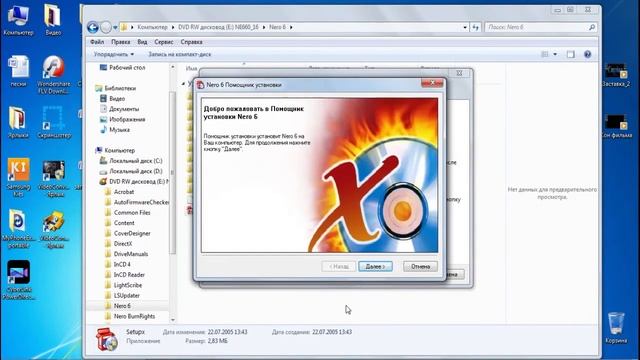Select the Content folder in tree
The width and height of the screenshot is (640, 360).
tap(124, 223)
